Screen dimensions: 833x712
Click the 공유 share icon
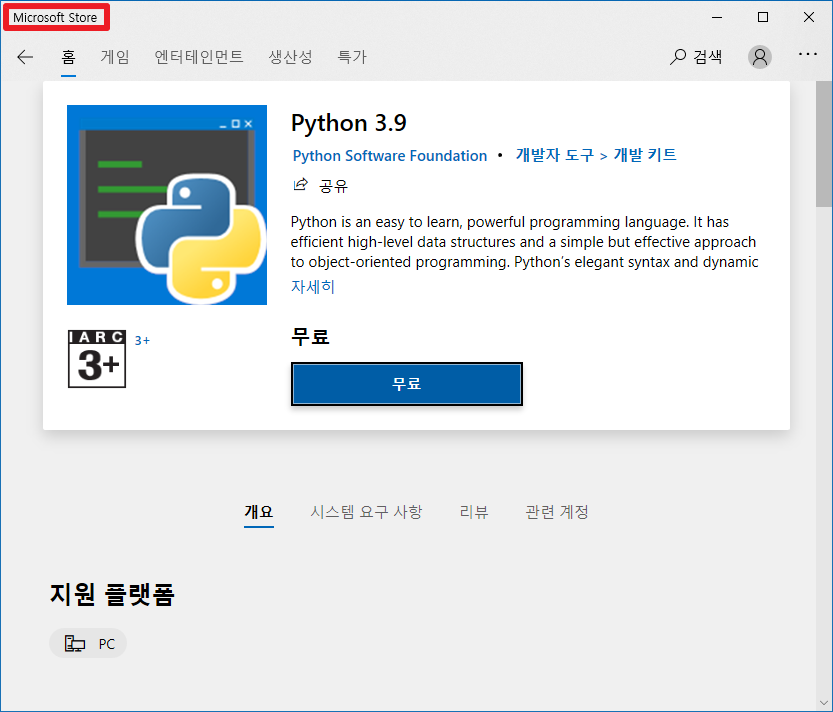point(301,185)
